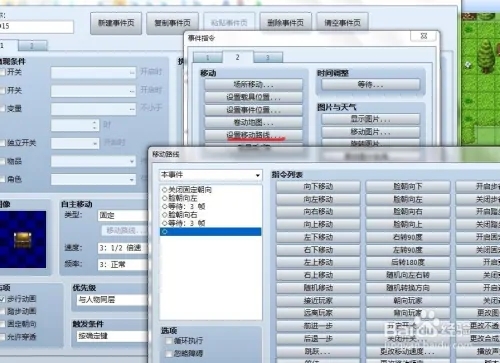Click the event name field showing 15

point(36,27)
